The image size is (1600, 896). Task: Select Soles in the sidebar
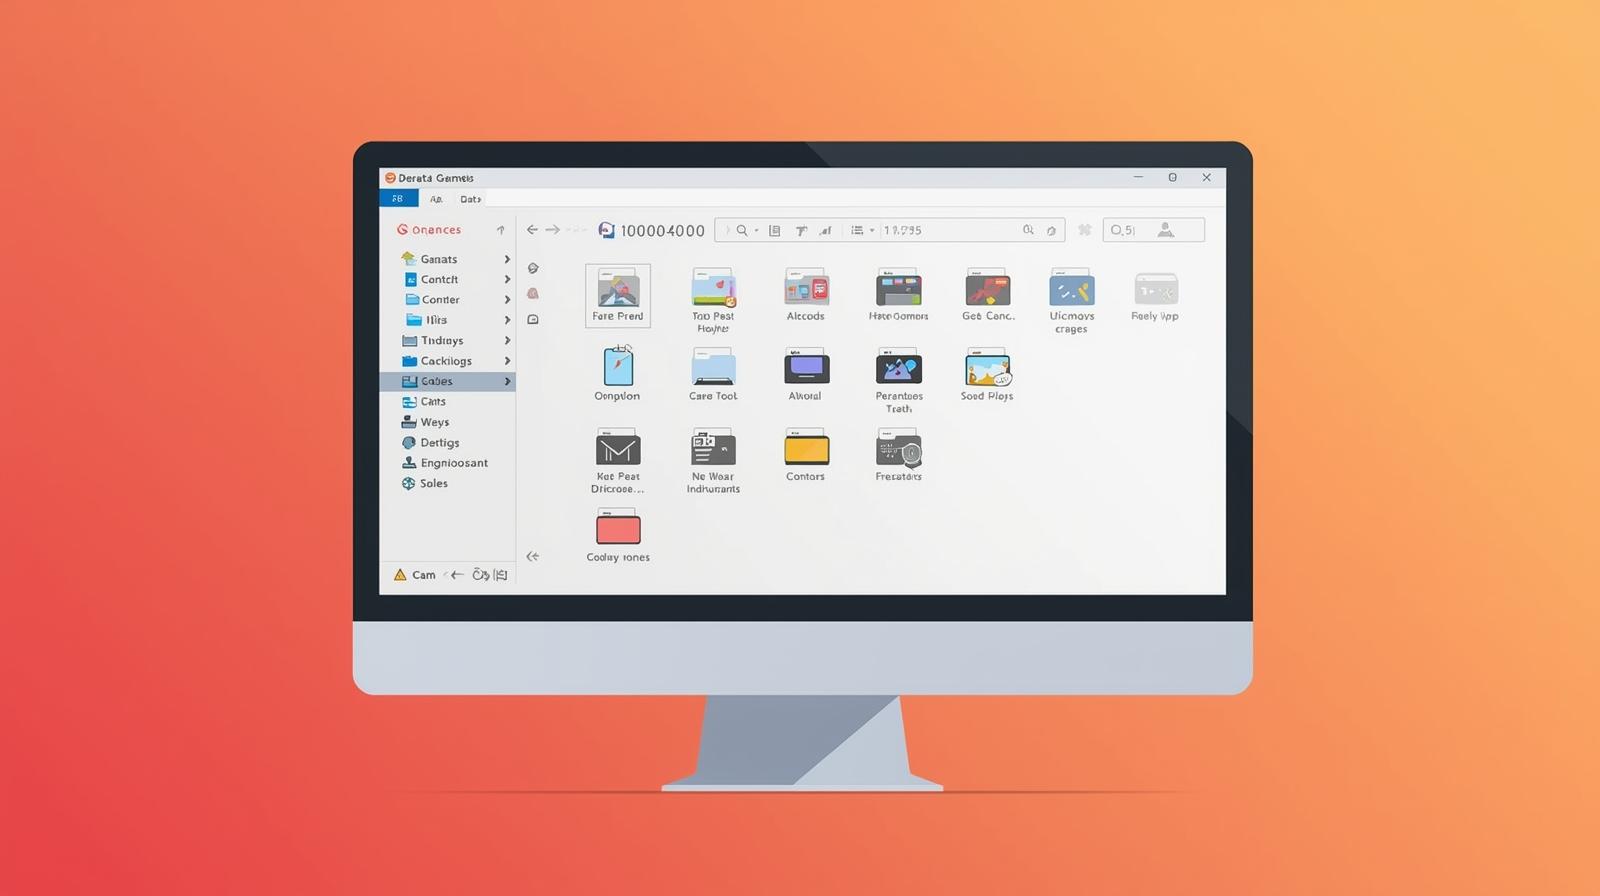433,484
